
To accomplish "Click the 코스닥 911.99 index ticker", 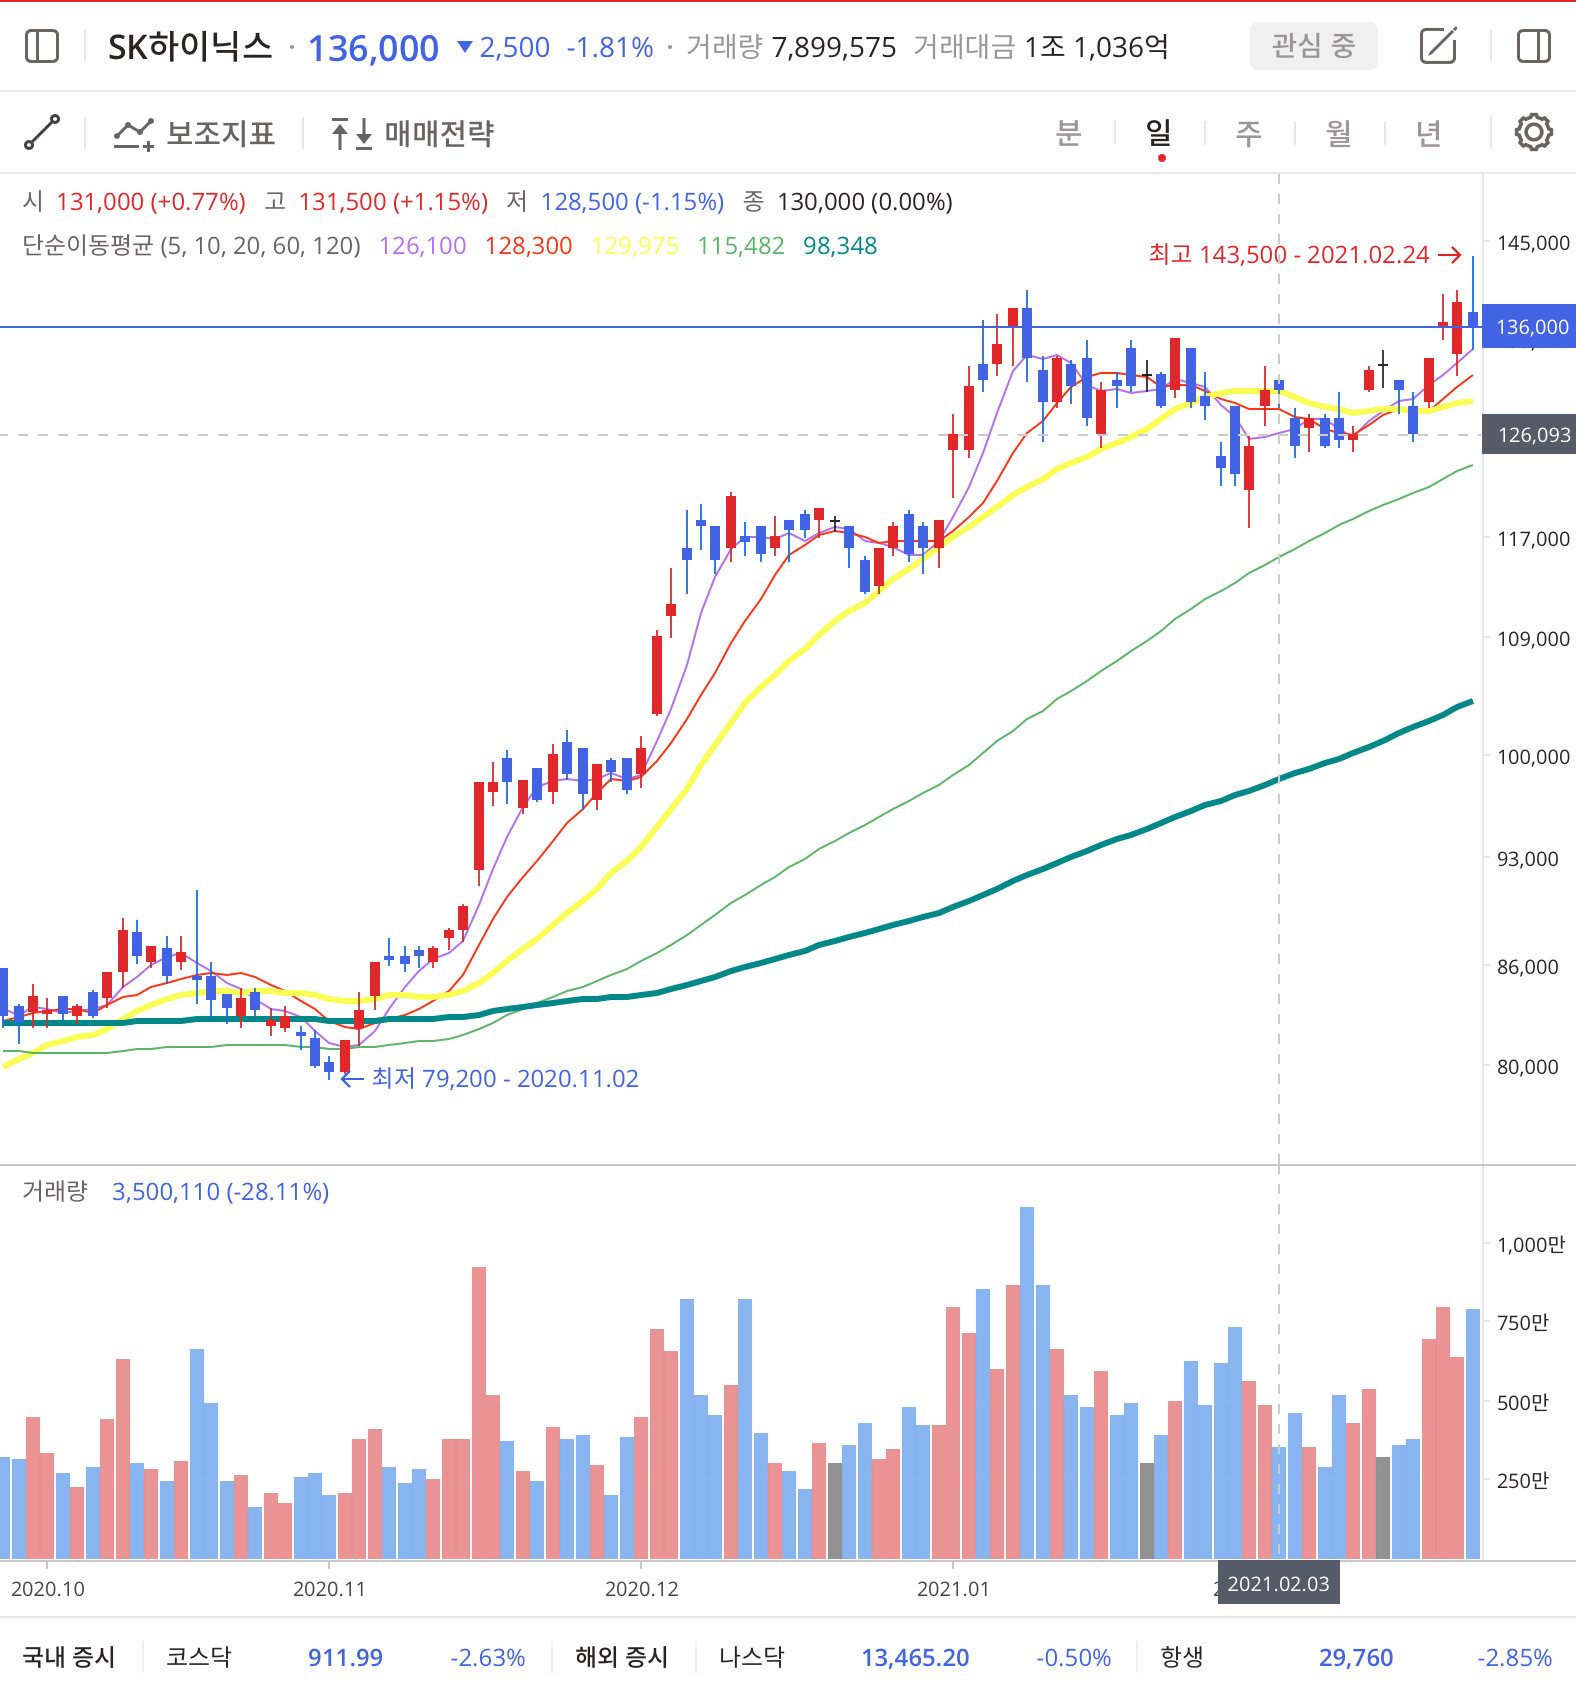I will coord(345,1657).
